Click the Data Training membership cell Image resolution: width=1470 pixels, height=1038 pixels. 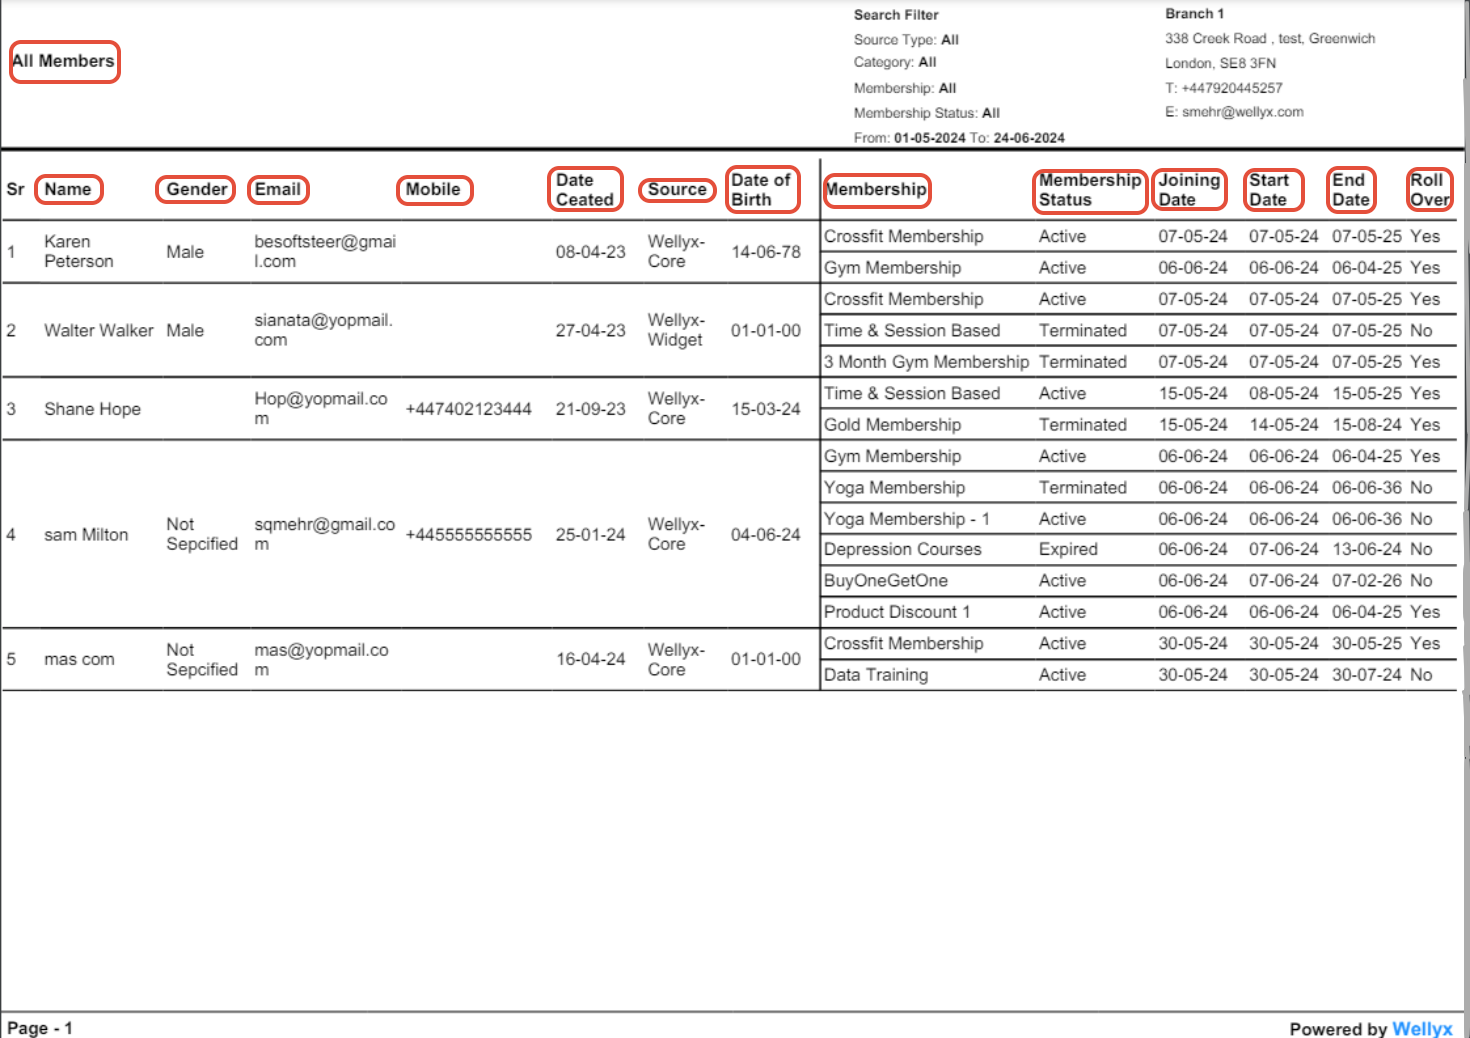pos(876,675)
